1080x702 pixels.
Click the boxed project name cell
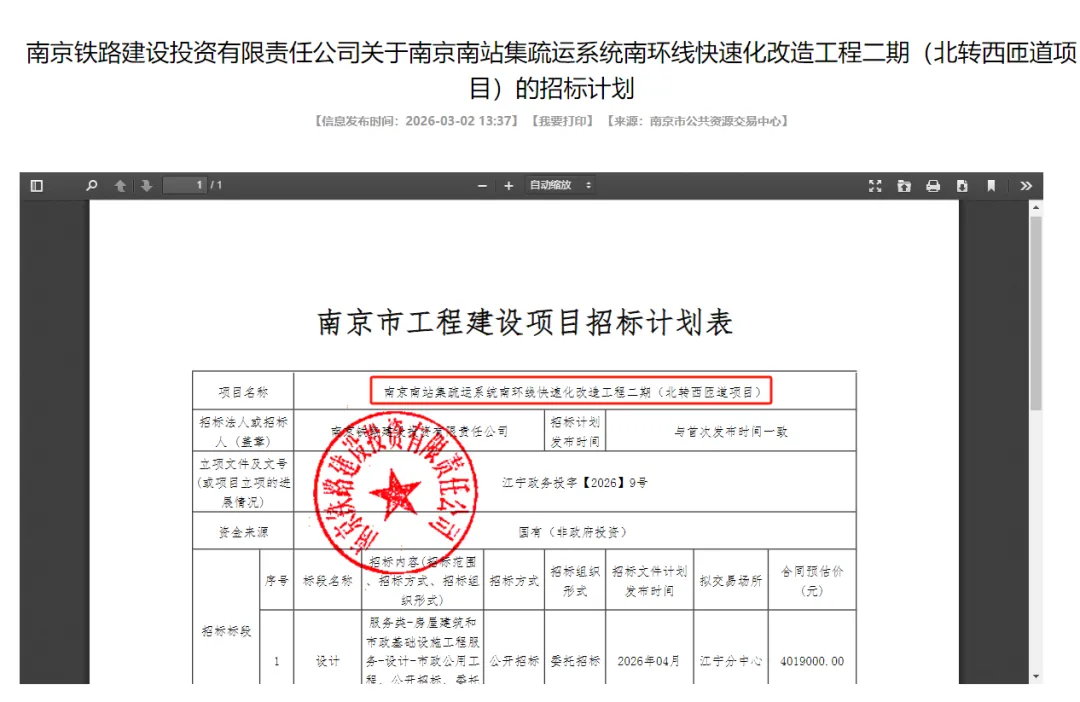pos(571,391)
